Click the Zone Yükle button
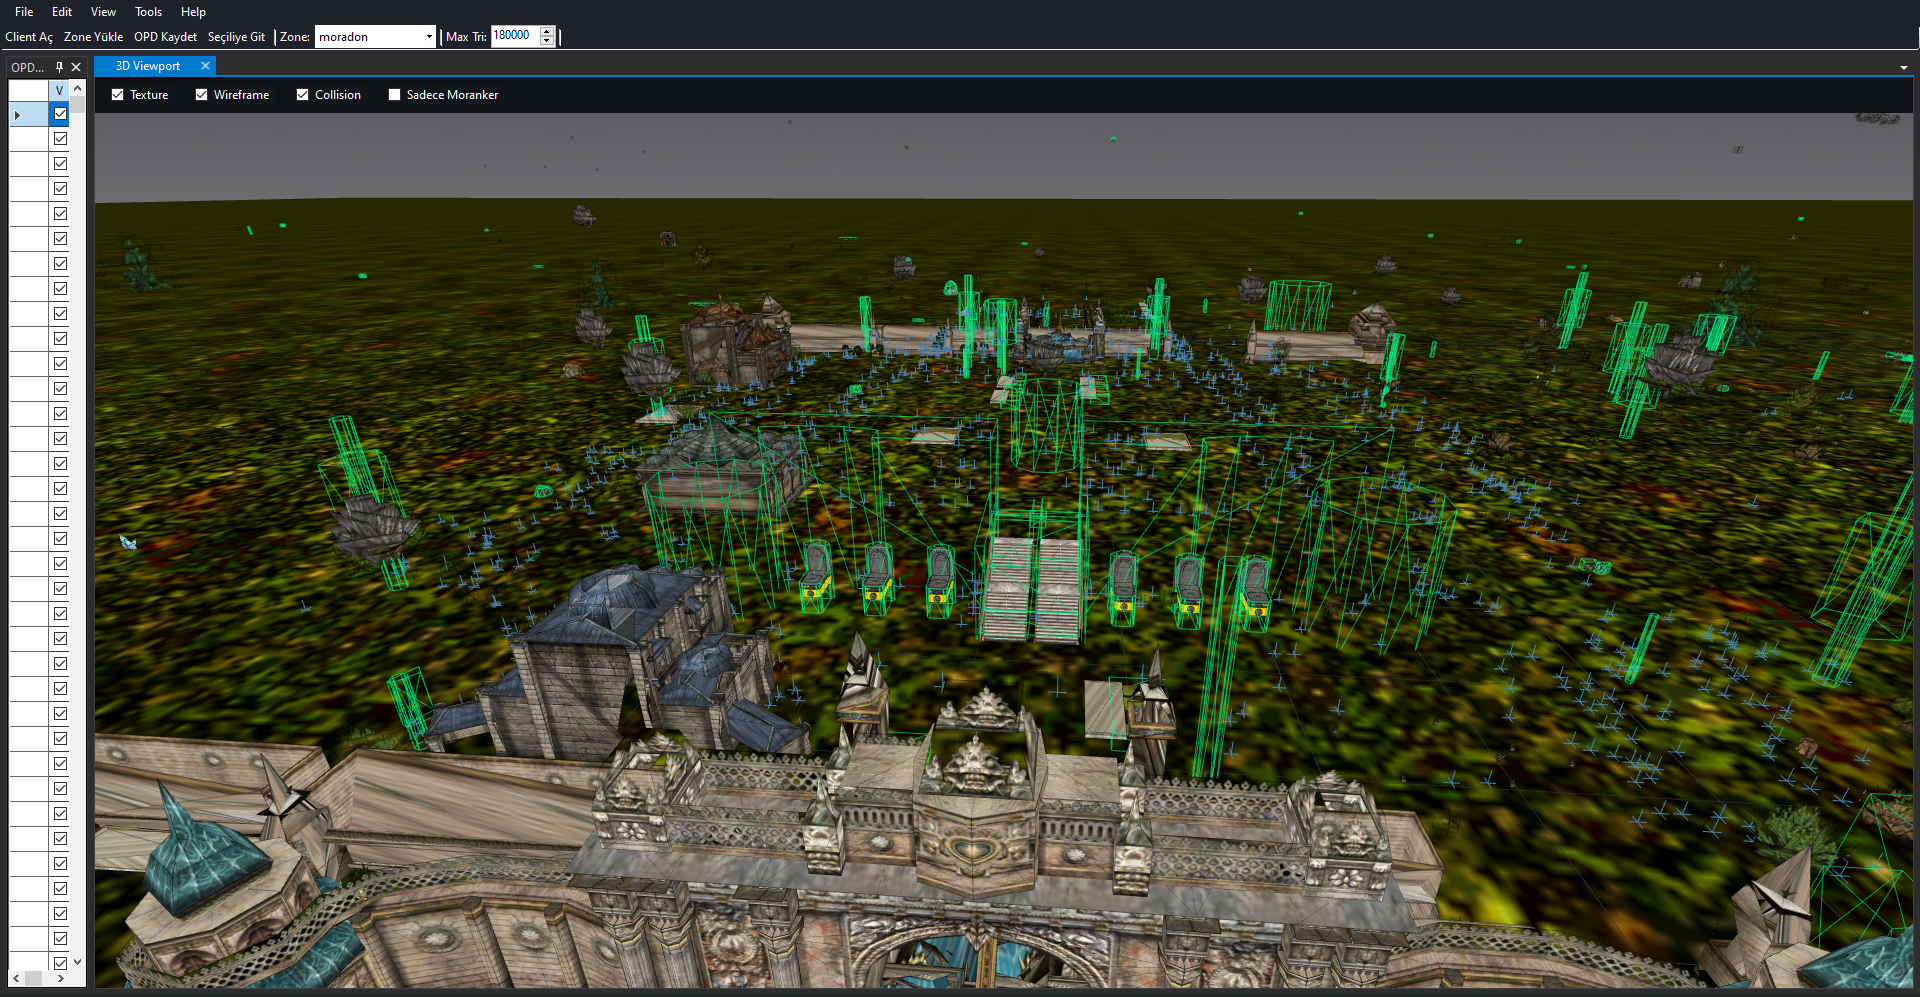Image resolution: width=1920 pixels, height=997 pixels. pos(94,37)
